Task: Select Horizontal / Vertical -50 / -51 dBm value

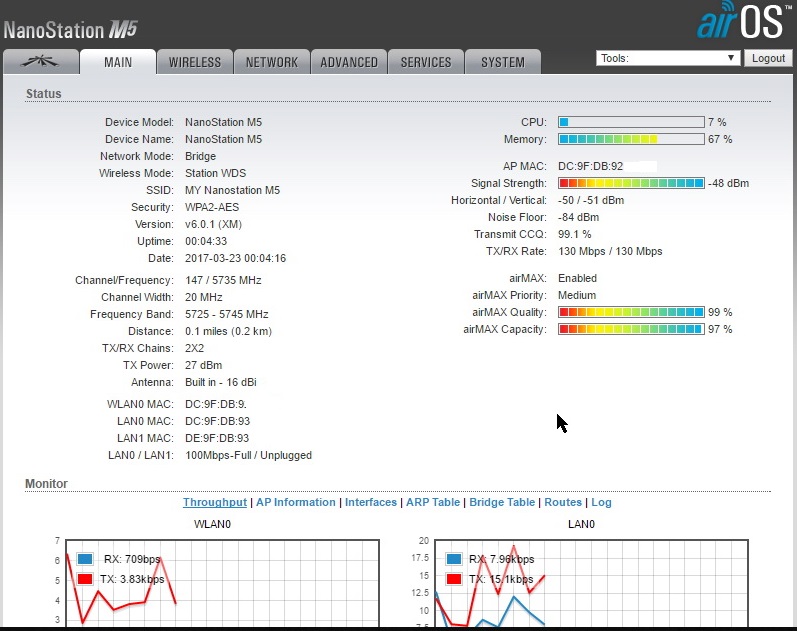Action: coord(591,200)
